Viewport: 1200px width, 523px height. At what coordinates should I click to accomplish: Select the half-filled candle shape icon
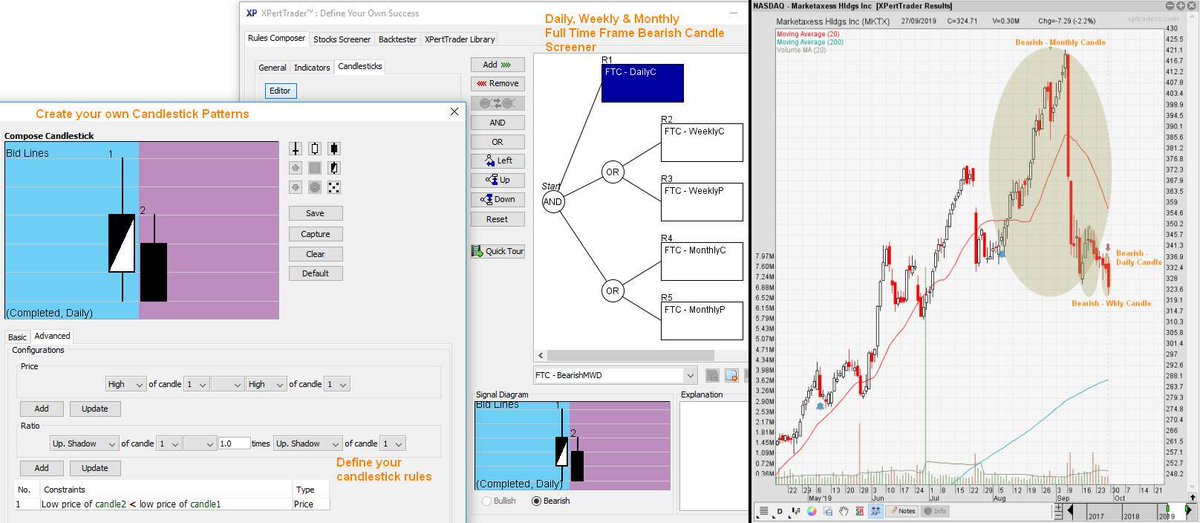coord(334,168)
